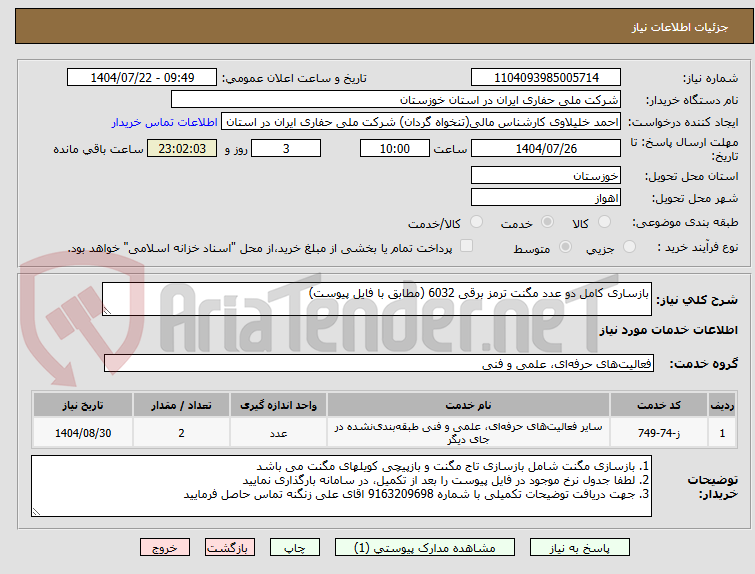The width and height of the screenshot is (755, 574).
Task: Click the جزئیات اطلاعات نیاز page title
Action: click(679, 27)
